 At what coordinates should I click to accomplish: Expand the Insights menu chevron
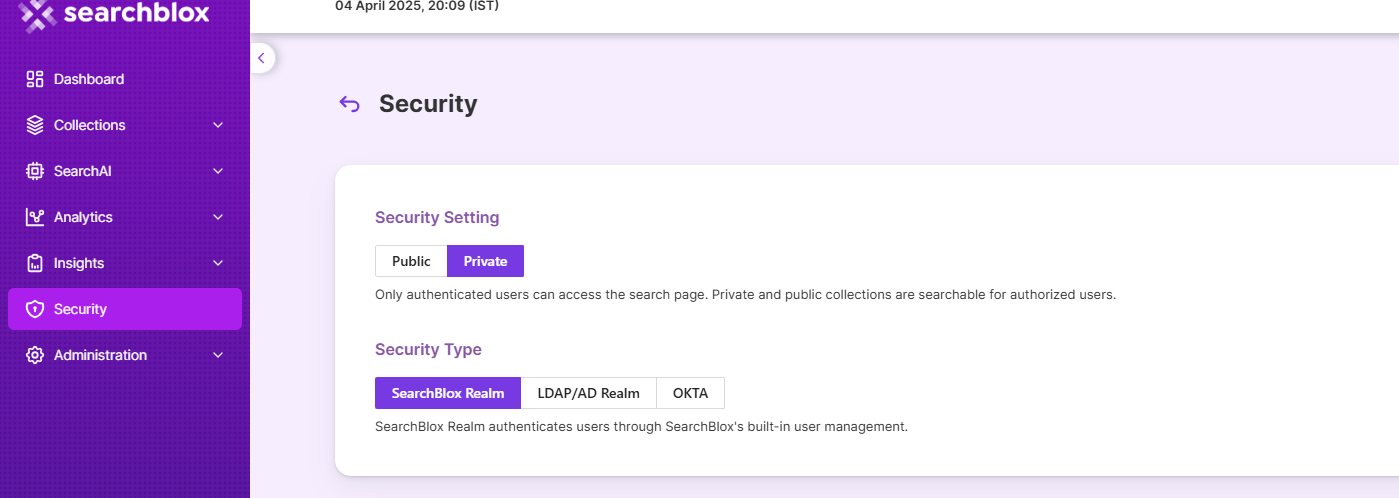pos(218,263)
